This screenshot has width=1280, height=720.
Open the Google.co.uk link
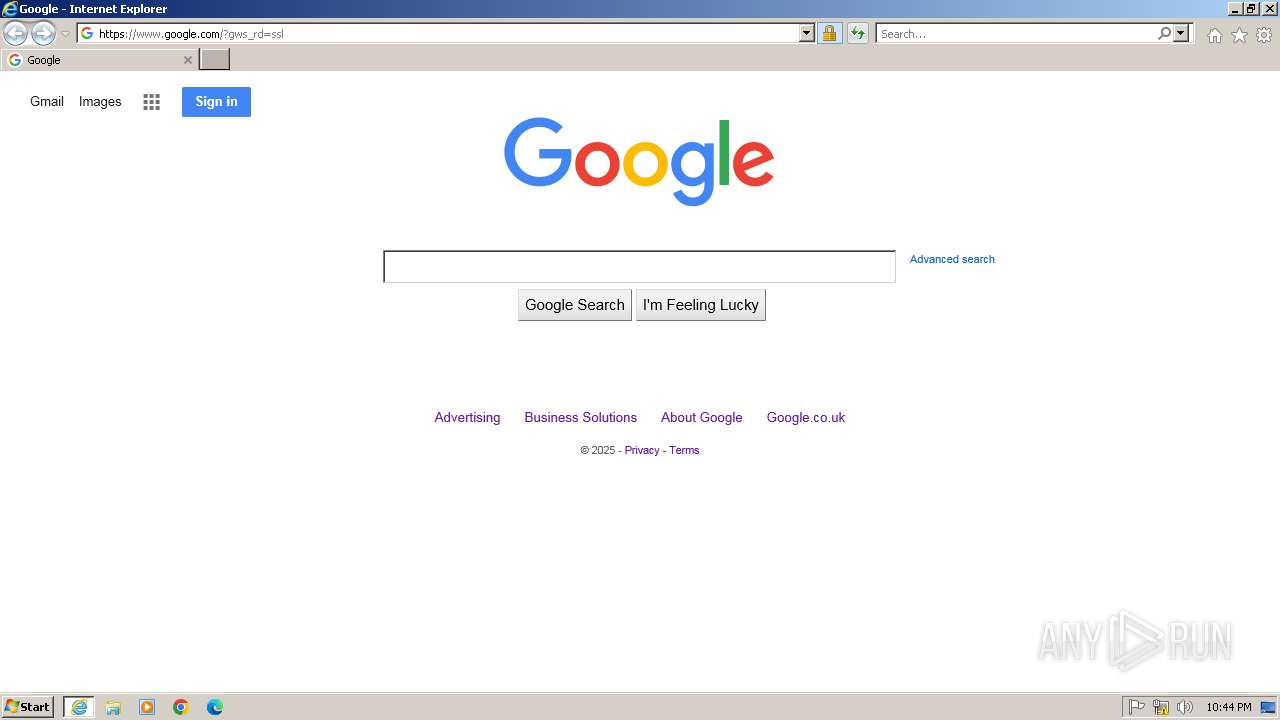click(x=806, y=418)
